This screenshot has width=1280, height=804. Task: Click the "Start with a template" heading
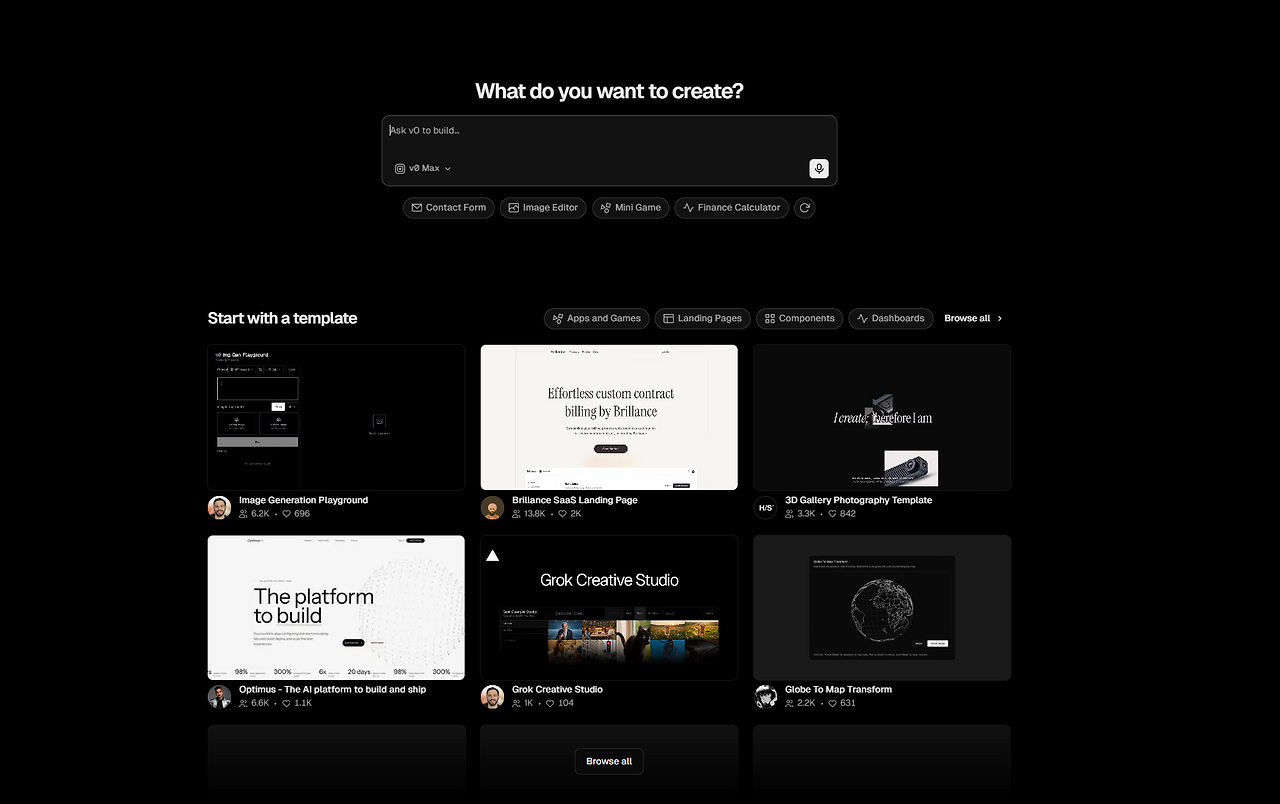click(x=282, y=318)
